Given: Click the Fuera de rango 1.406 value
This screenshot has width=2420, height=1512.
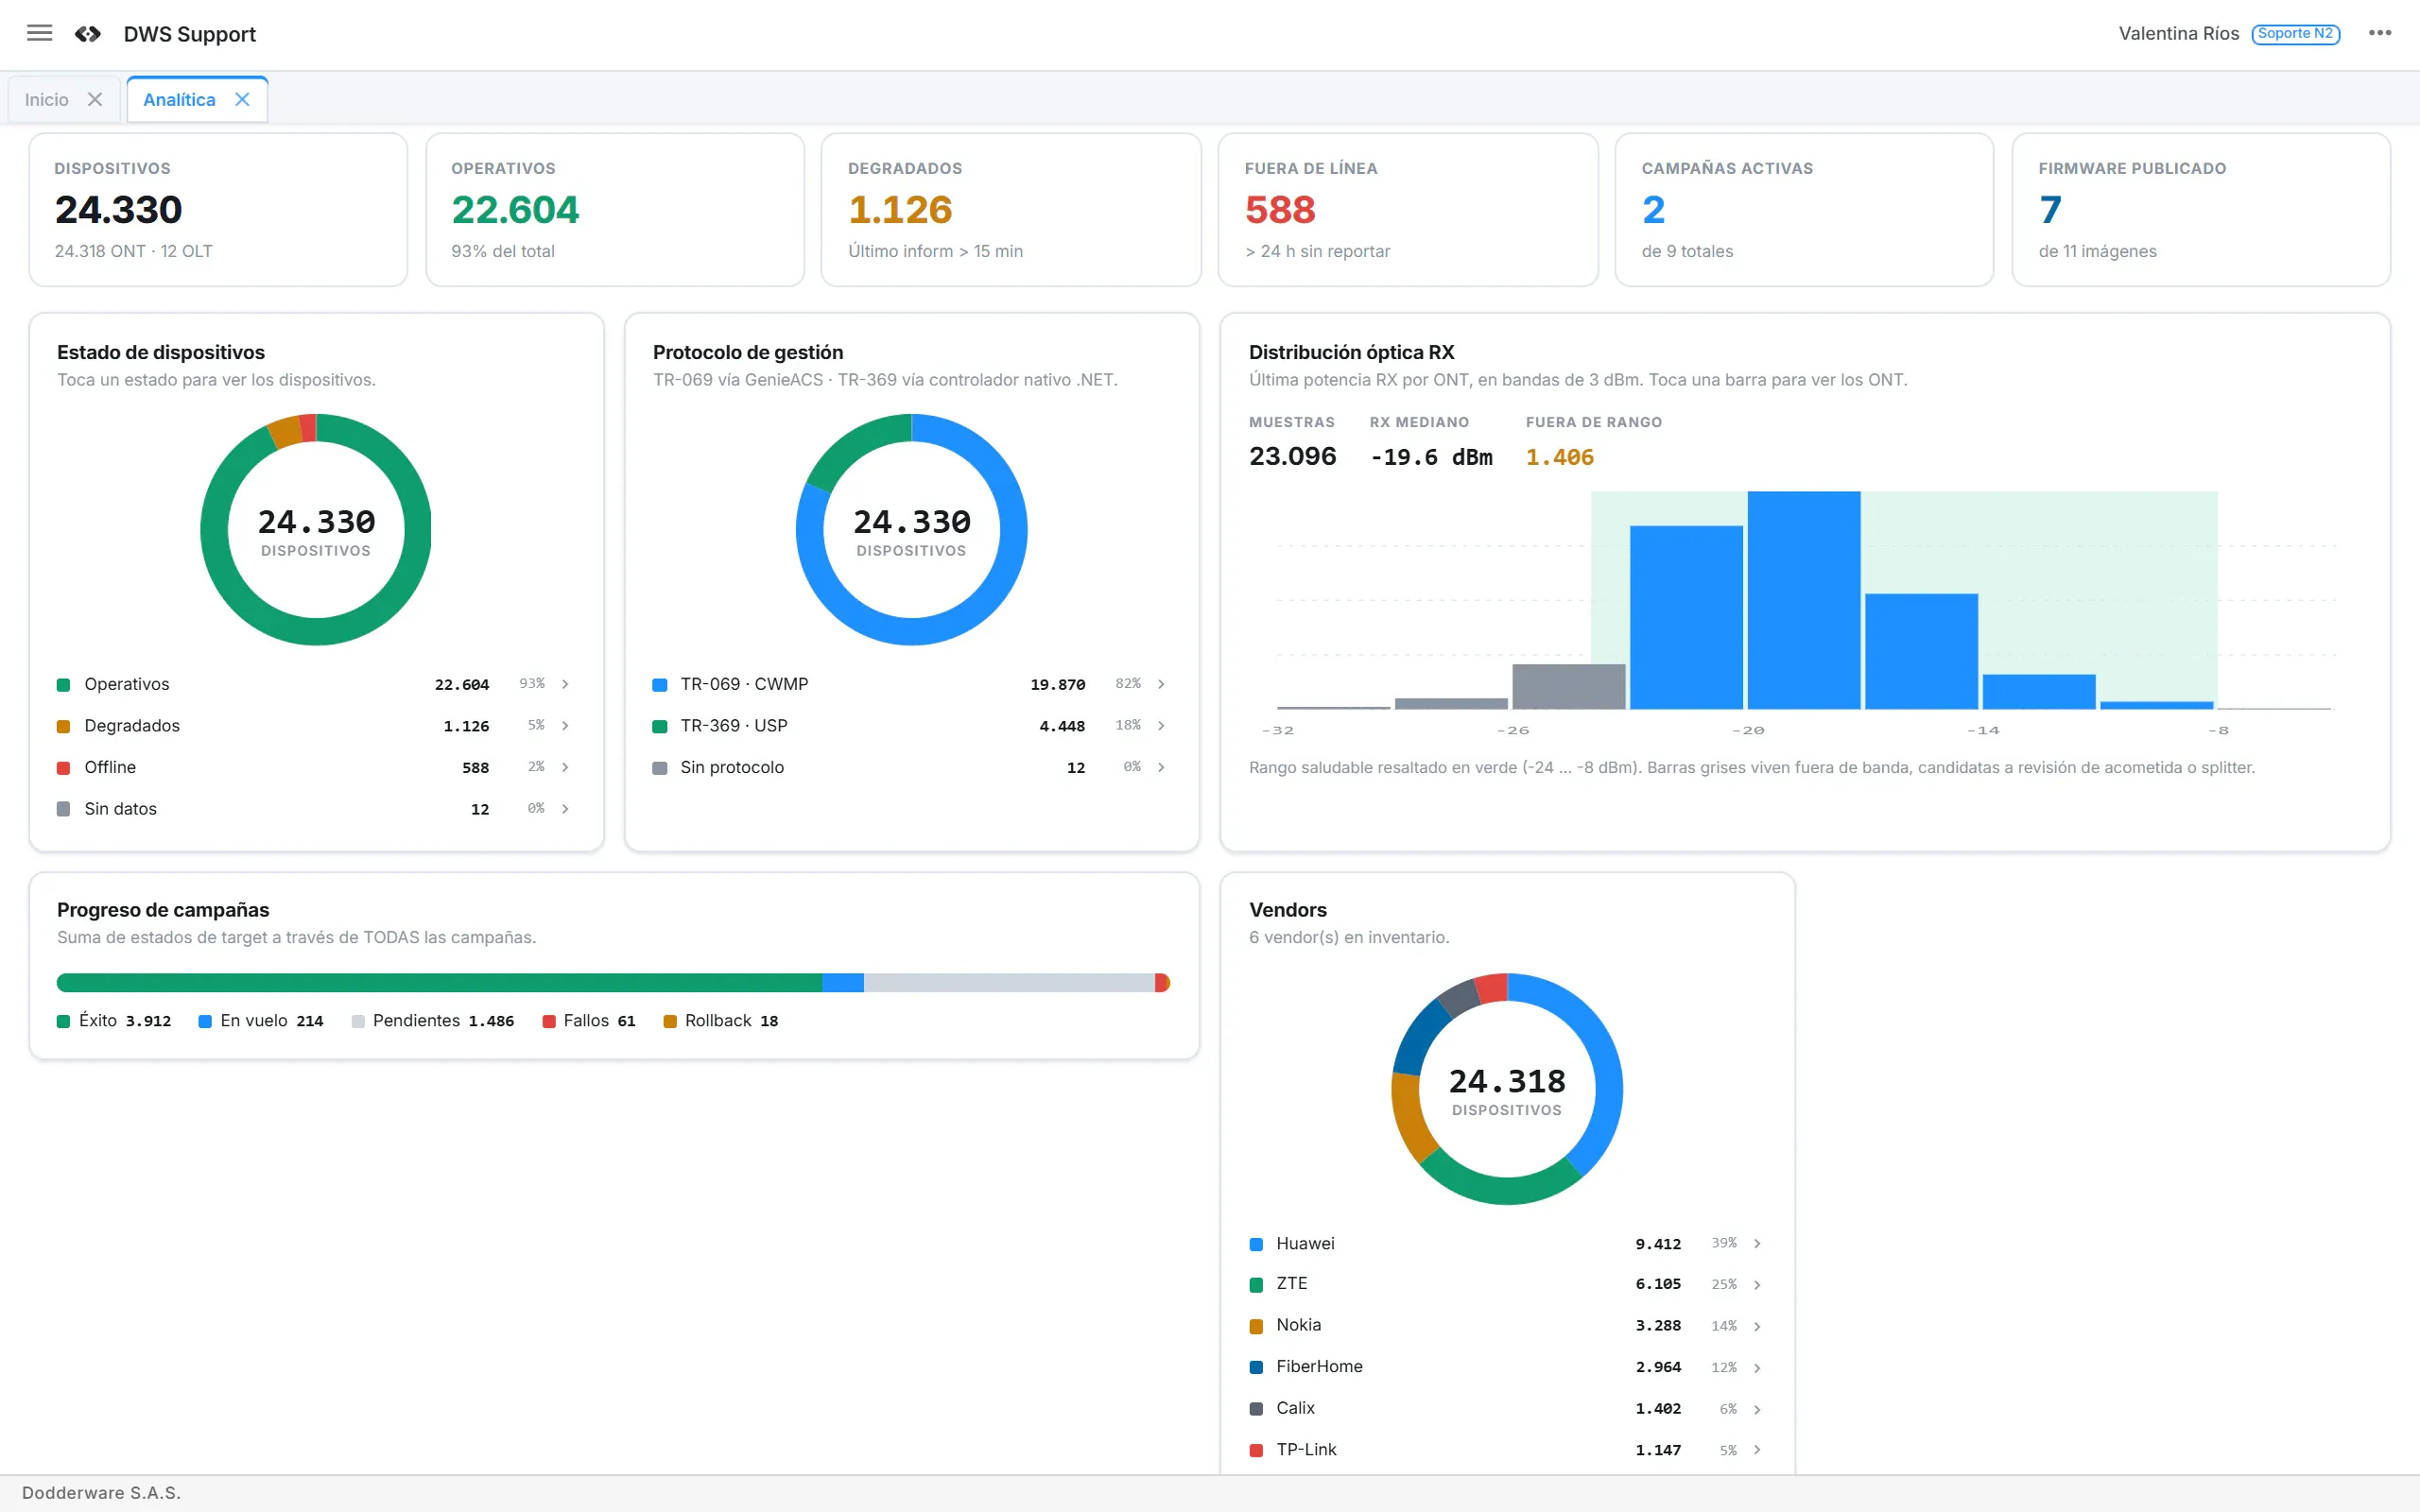Looking at the screenshot, I should 1560,457.
